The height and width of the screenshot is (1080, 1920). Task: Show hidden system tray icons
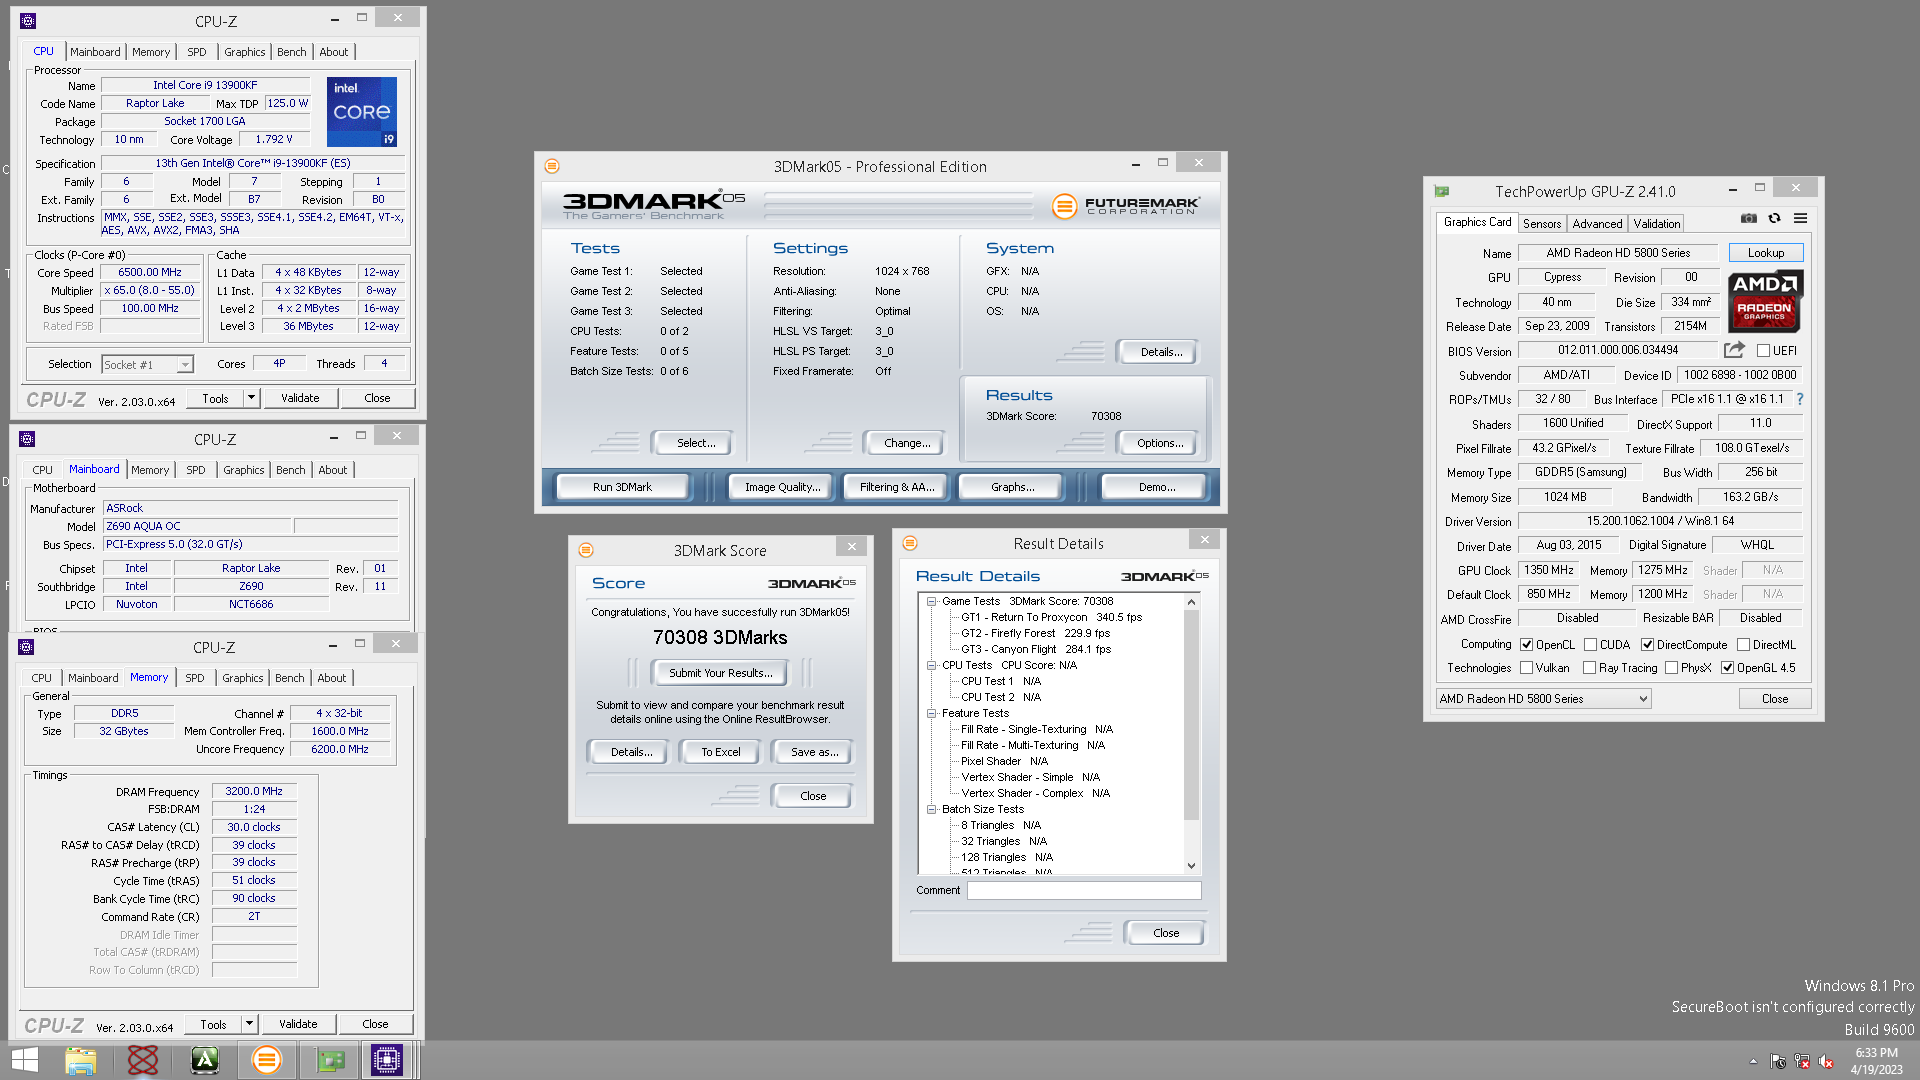click(x=1753, y=1061)
